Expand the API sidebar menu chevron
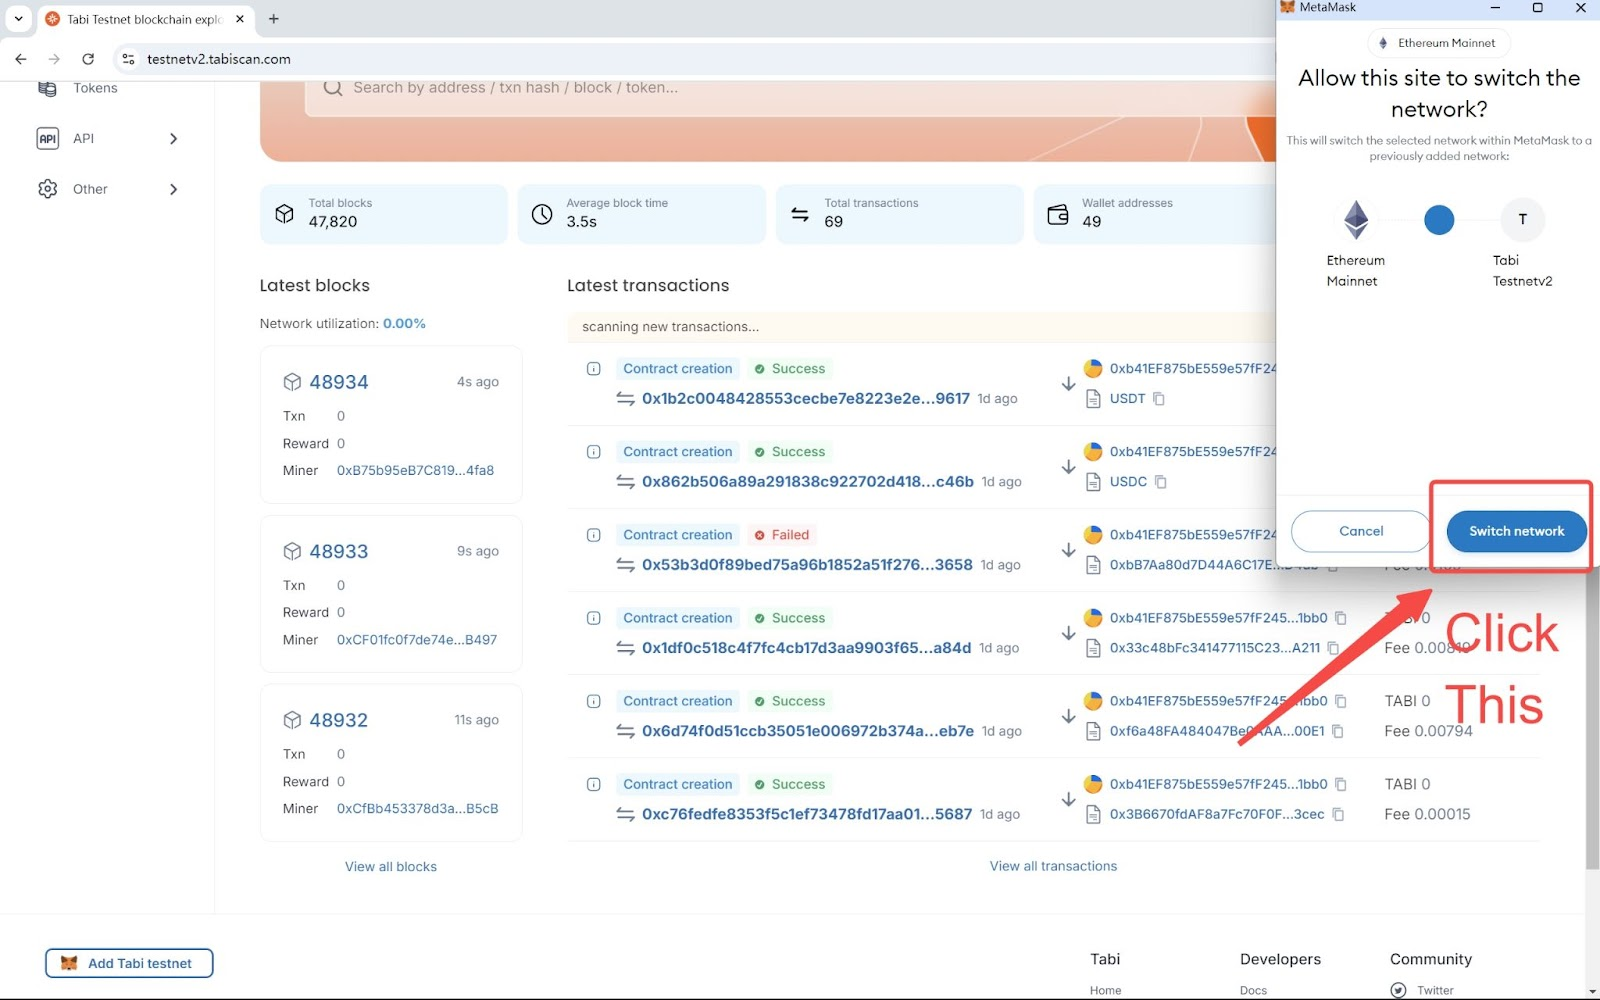 173,138
